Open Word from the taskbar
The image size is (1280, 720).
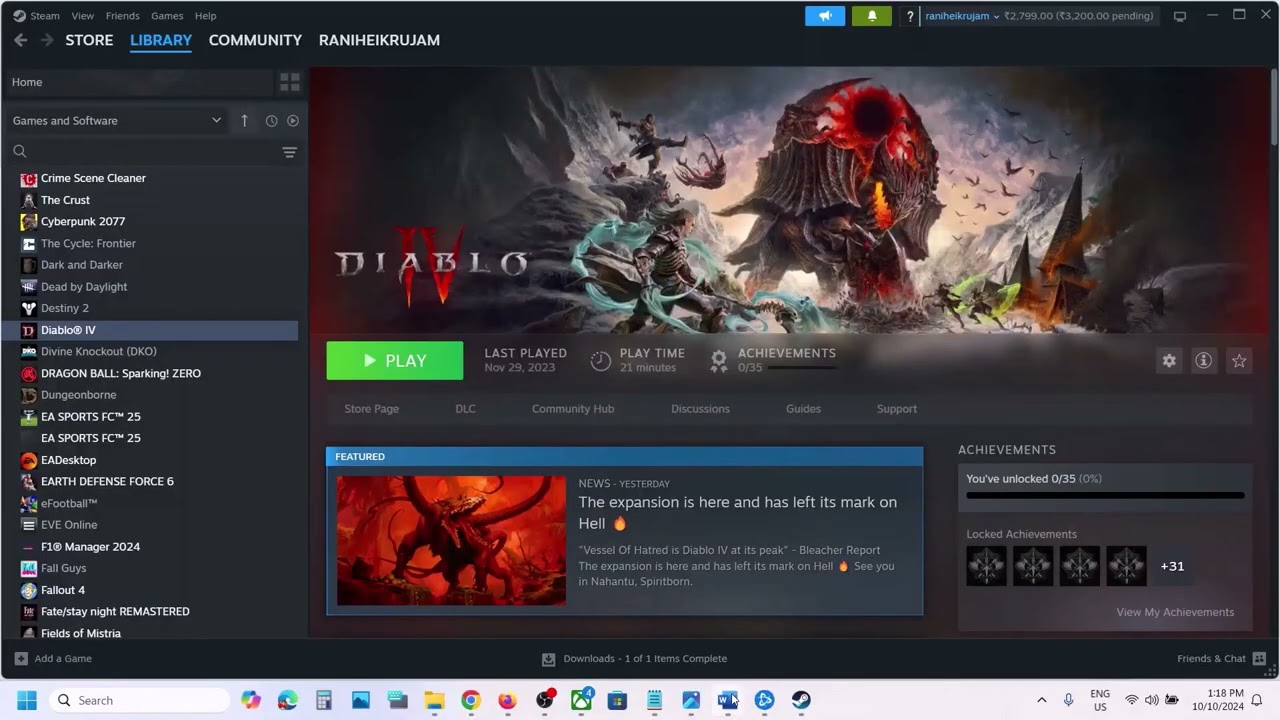[x=728, y=700]
